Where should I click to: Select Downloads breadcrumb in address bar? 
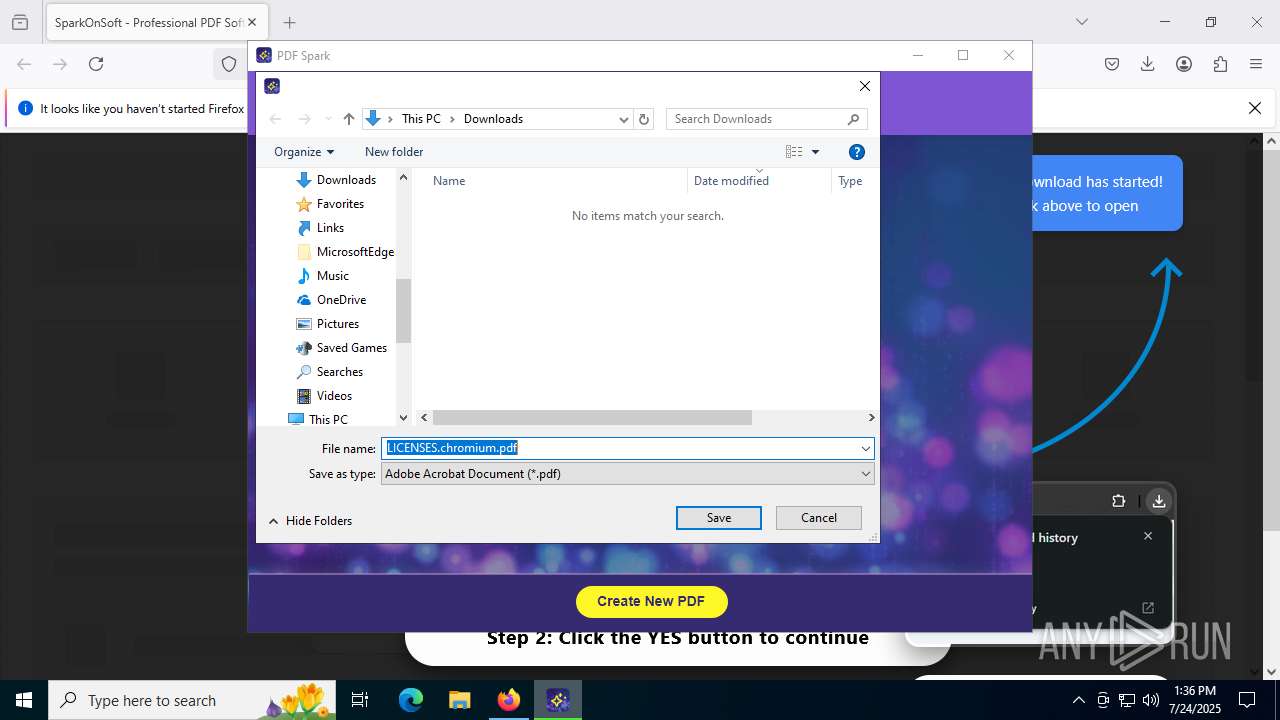[x=493, y=119]
